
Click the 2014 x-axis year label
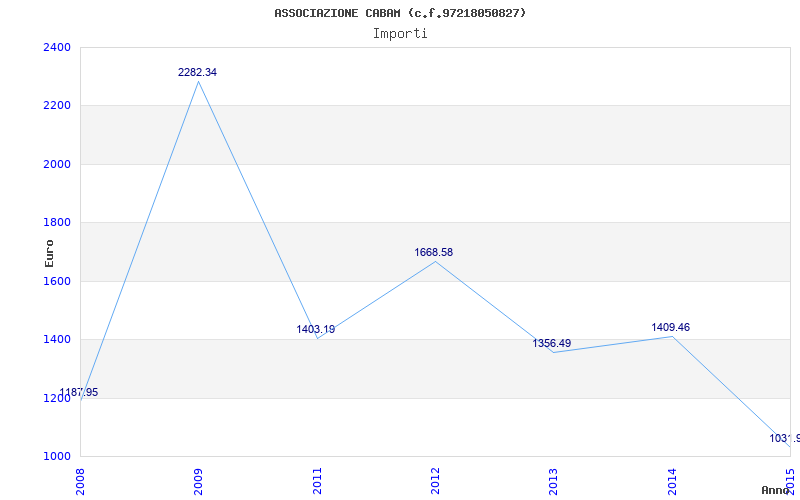(x=672, y=481)
